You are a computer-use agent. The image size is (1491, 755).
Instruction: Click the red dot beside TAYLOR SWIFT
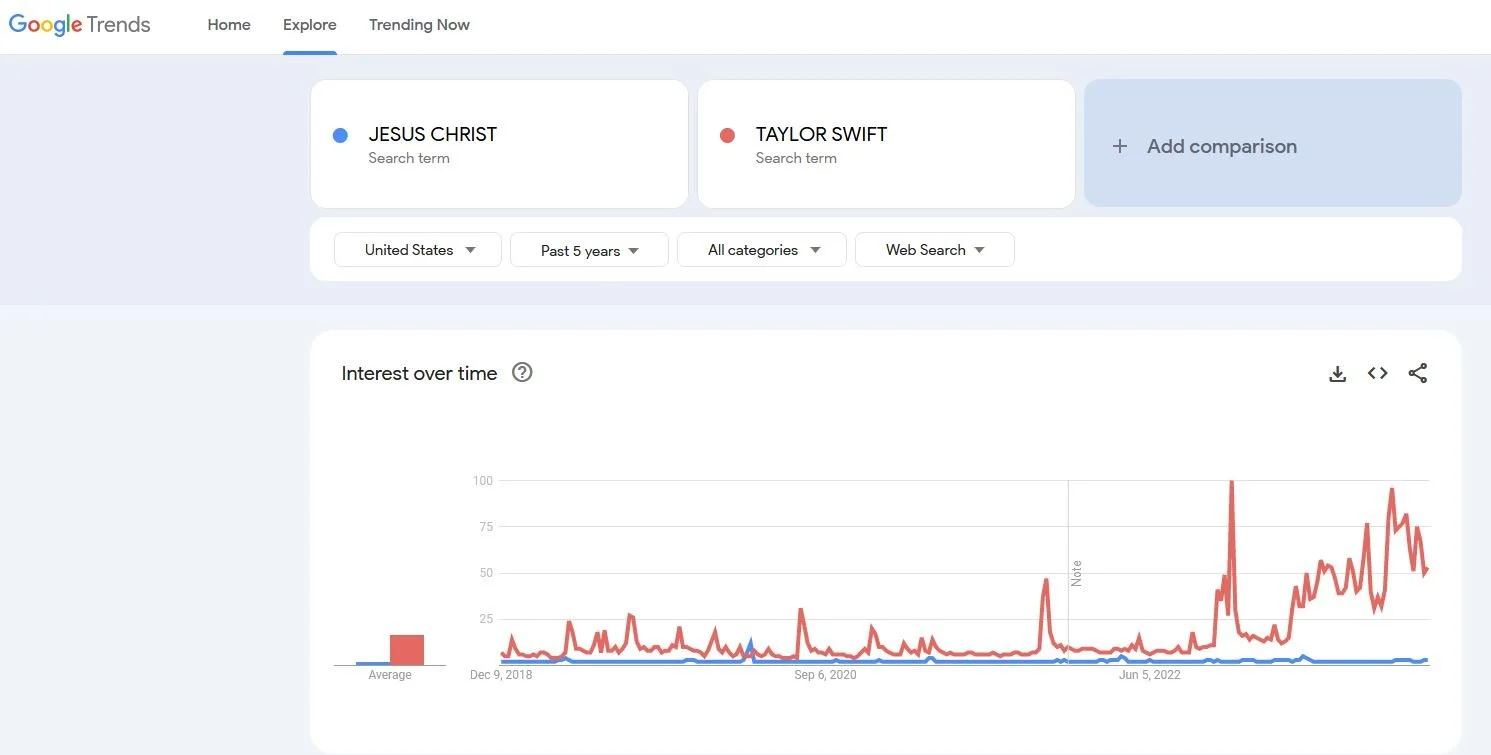tap(727, 135)
